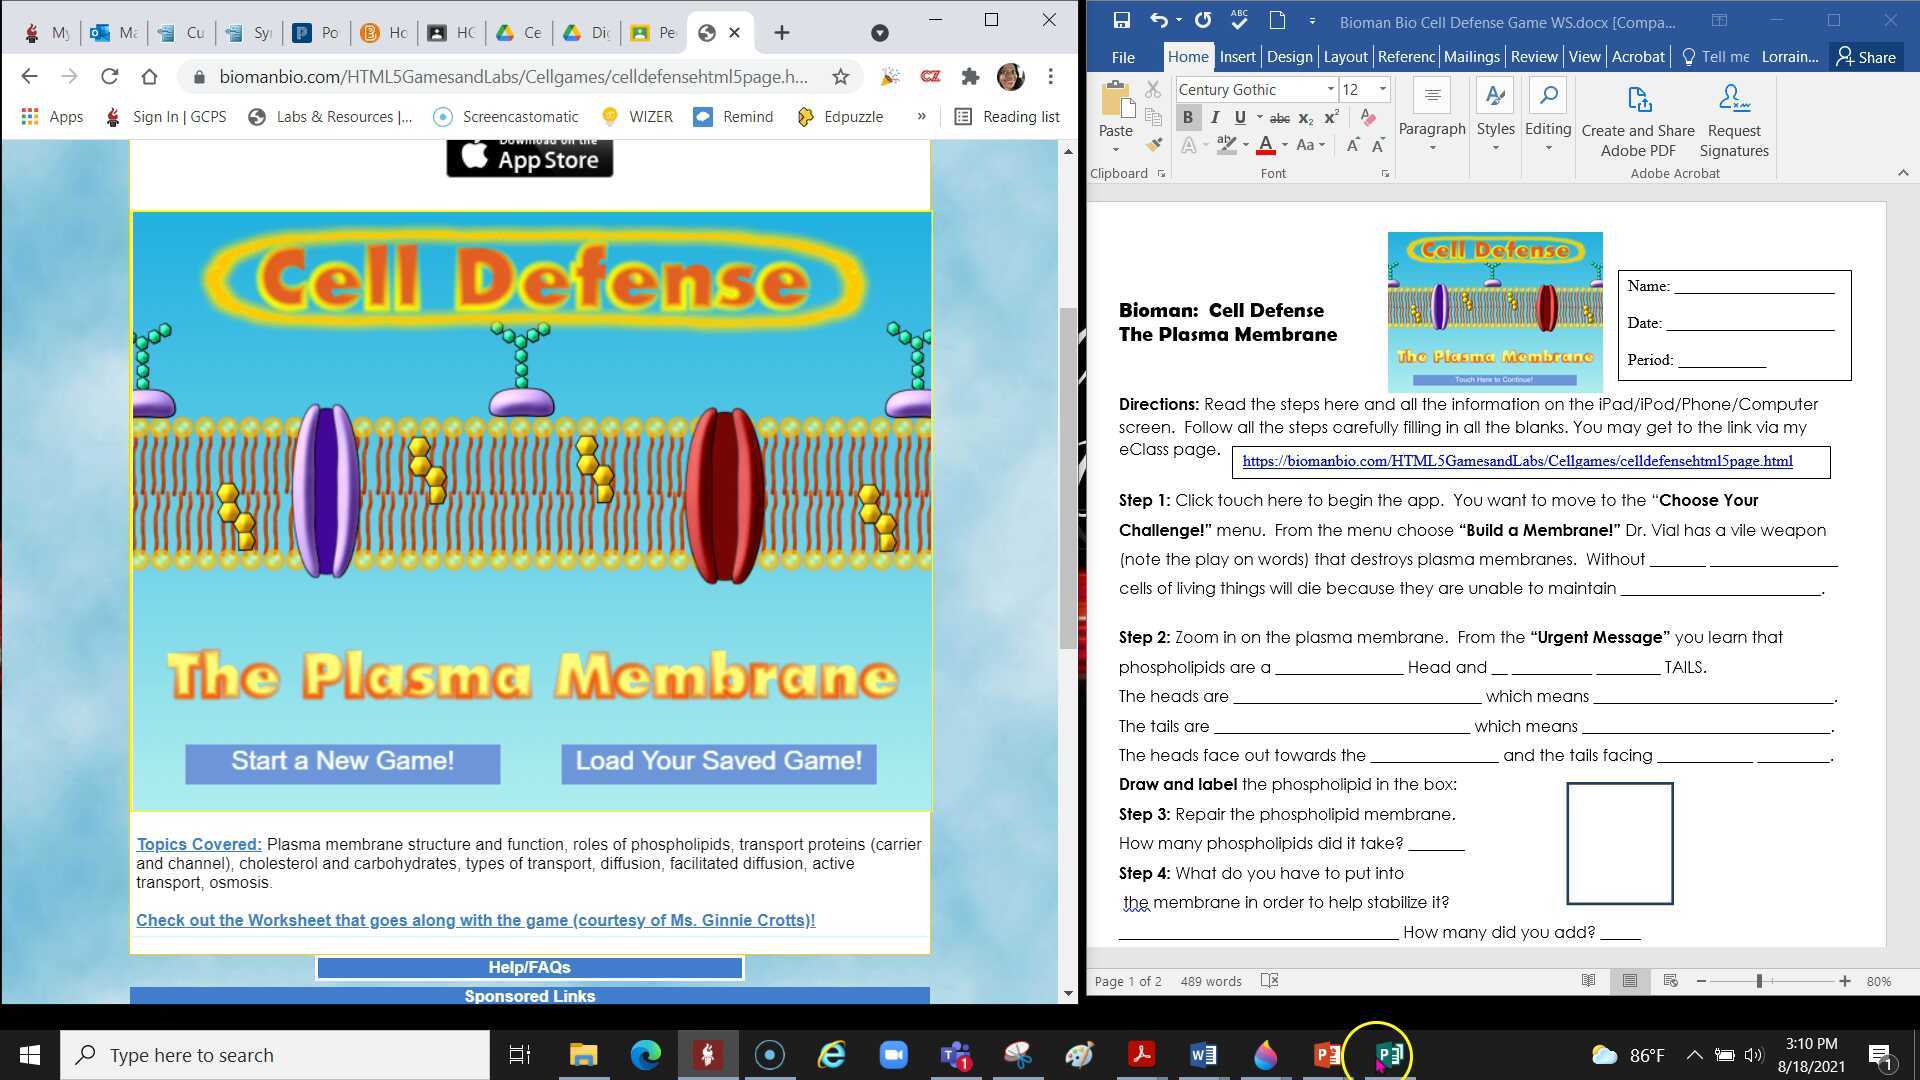
Task: Open Customize Quick Access Toolbar dropdown
Action: click(x=1313, y=21)
